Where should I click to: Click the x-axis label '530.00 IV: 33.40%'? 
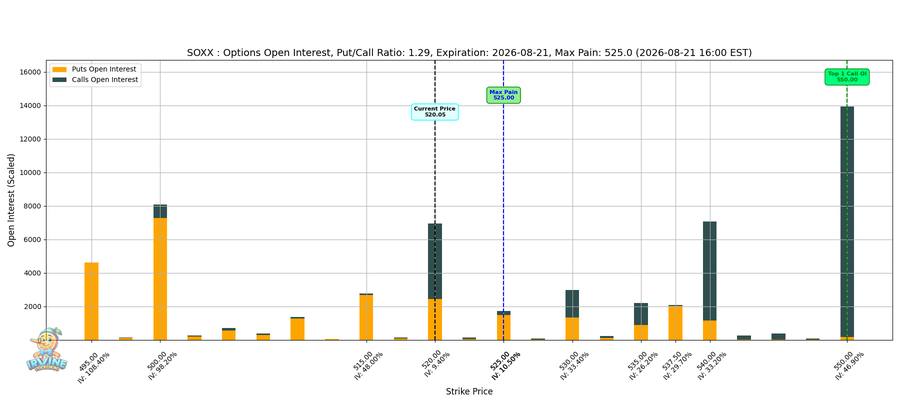[576, 363]
